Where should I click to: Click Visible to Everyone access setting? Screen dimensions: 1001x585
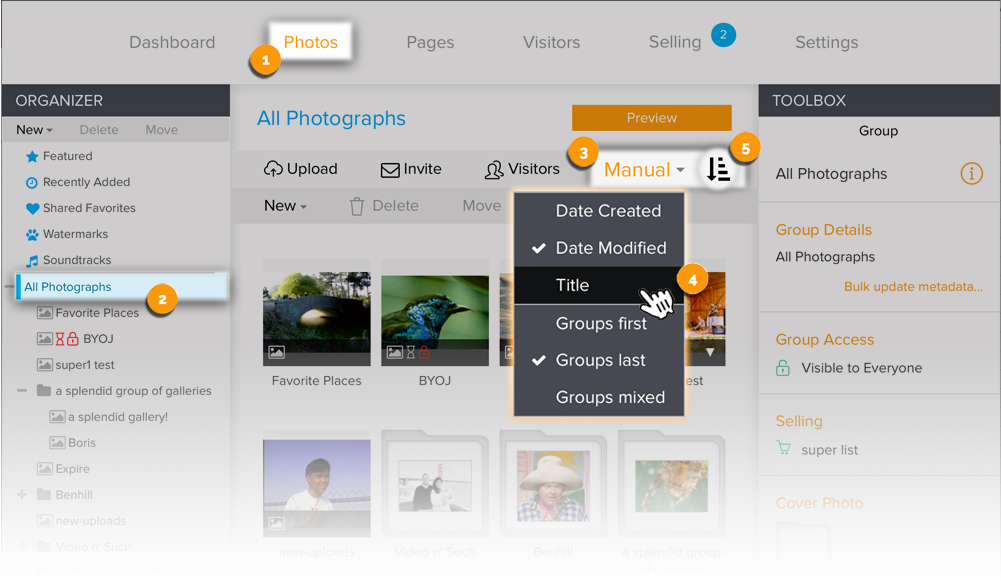click(x=861, y=368)
